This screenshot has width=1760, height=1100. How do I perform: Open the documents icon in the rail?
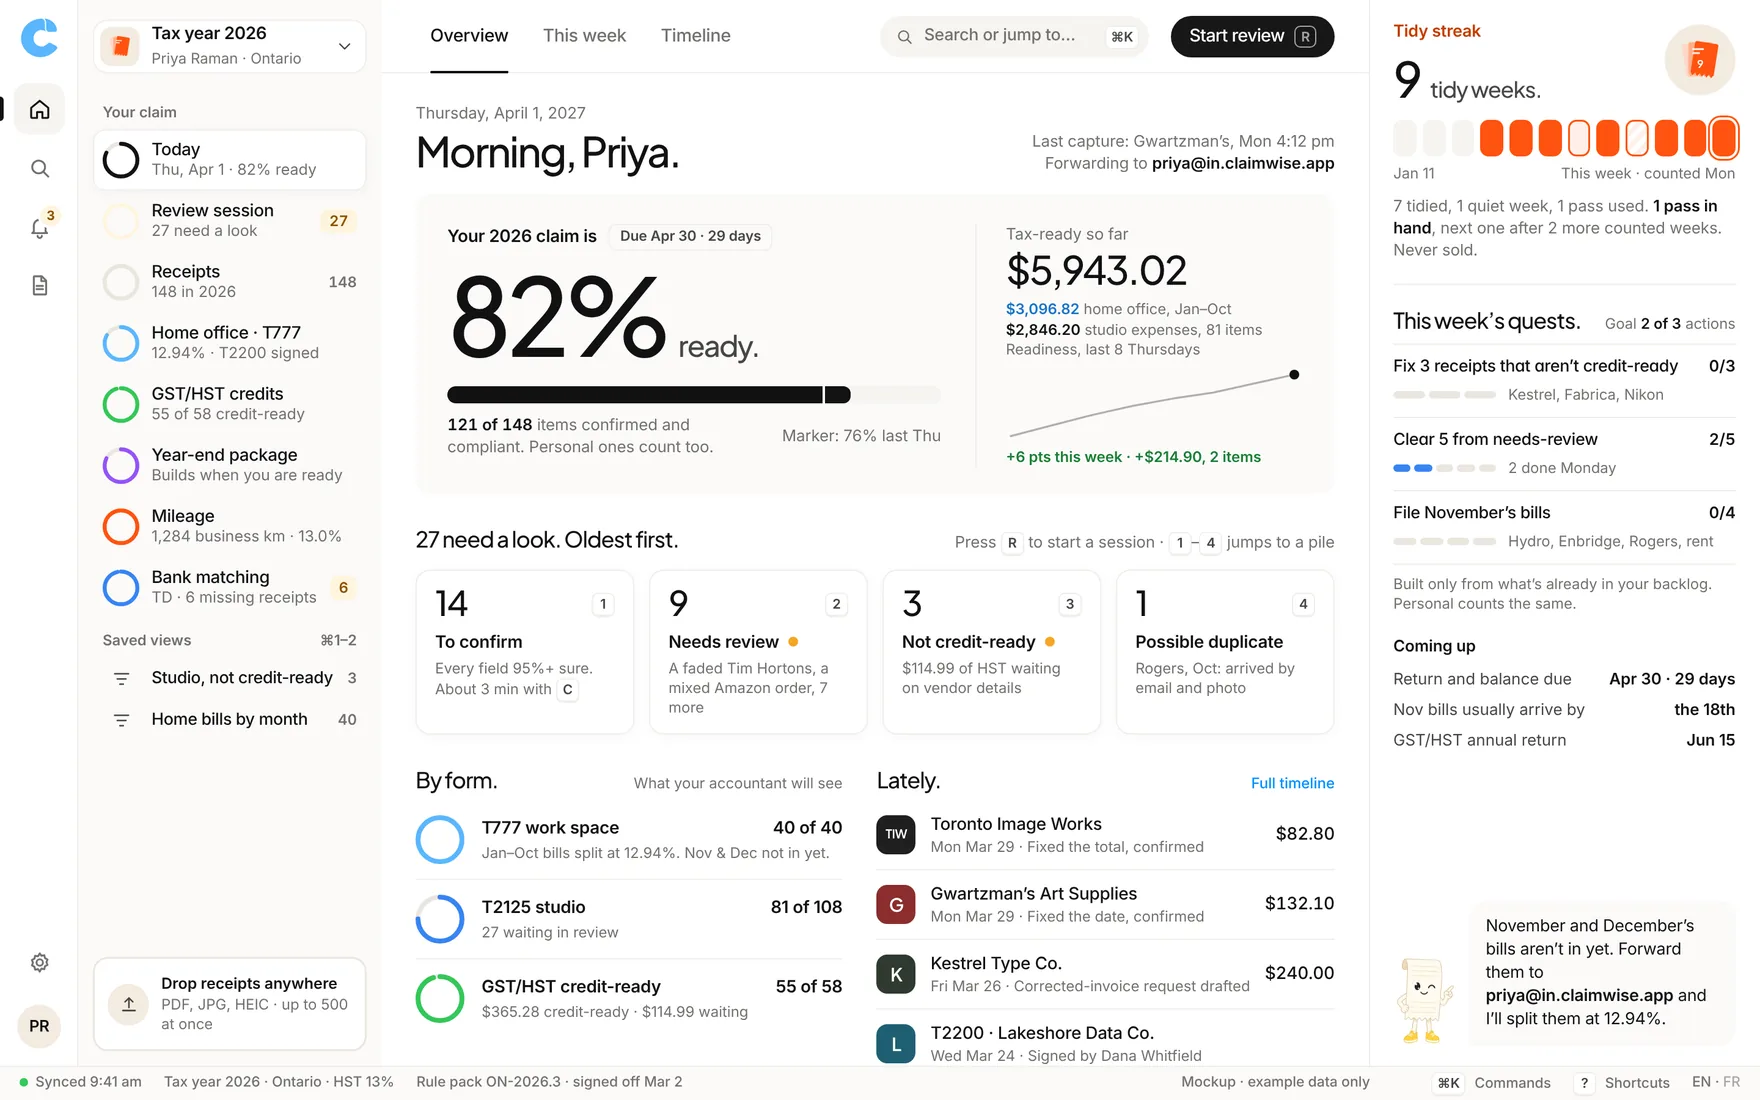coord(39,286)
